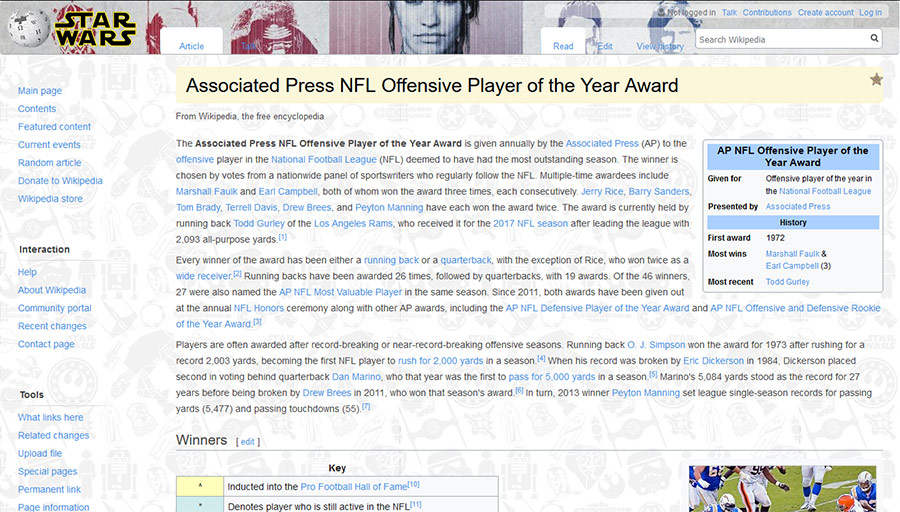Click Create account
The height and width of the screenshot is (512, 900).
(x=825, y=12)
